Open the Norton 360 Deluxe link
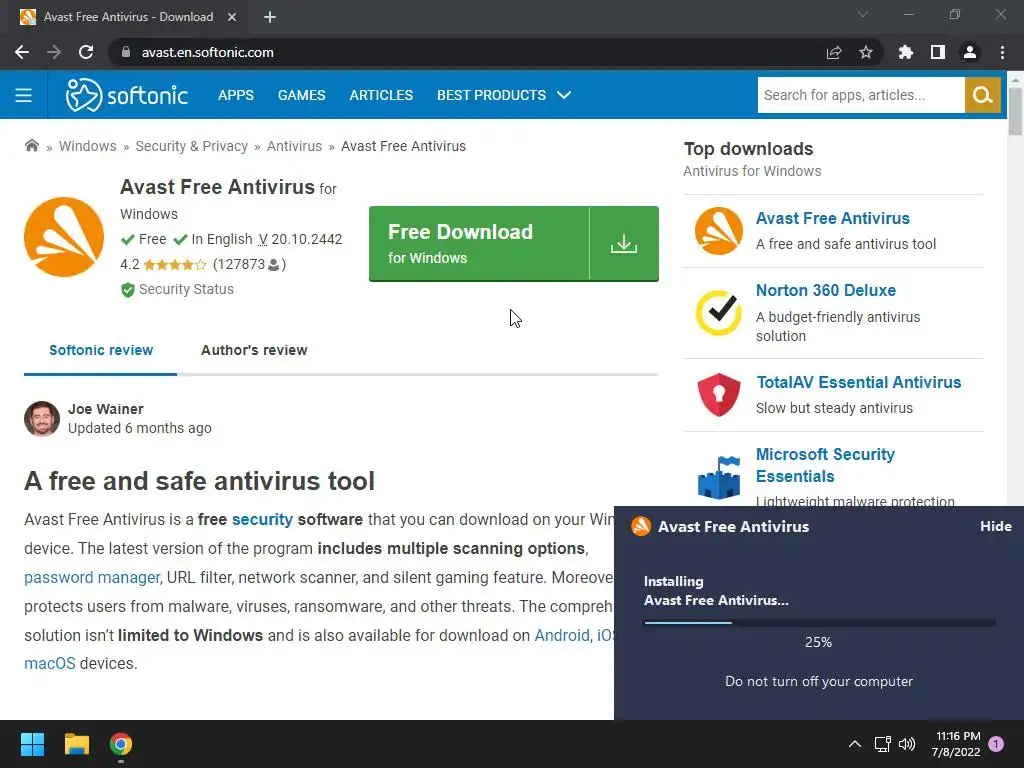 tap(825, 290)
